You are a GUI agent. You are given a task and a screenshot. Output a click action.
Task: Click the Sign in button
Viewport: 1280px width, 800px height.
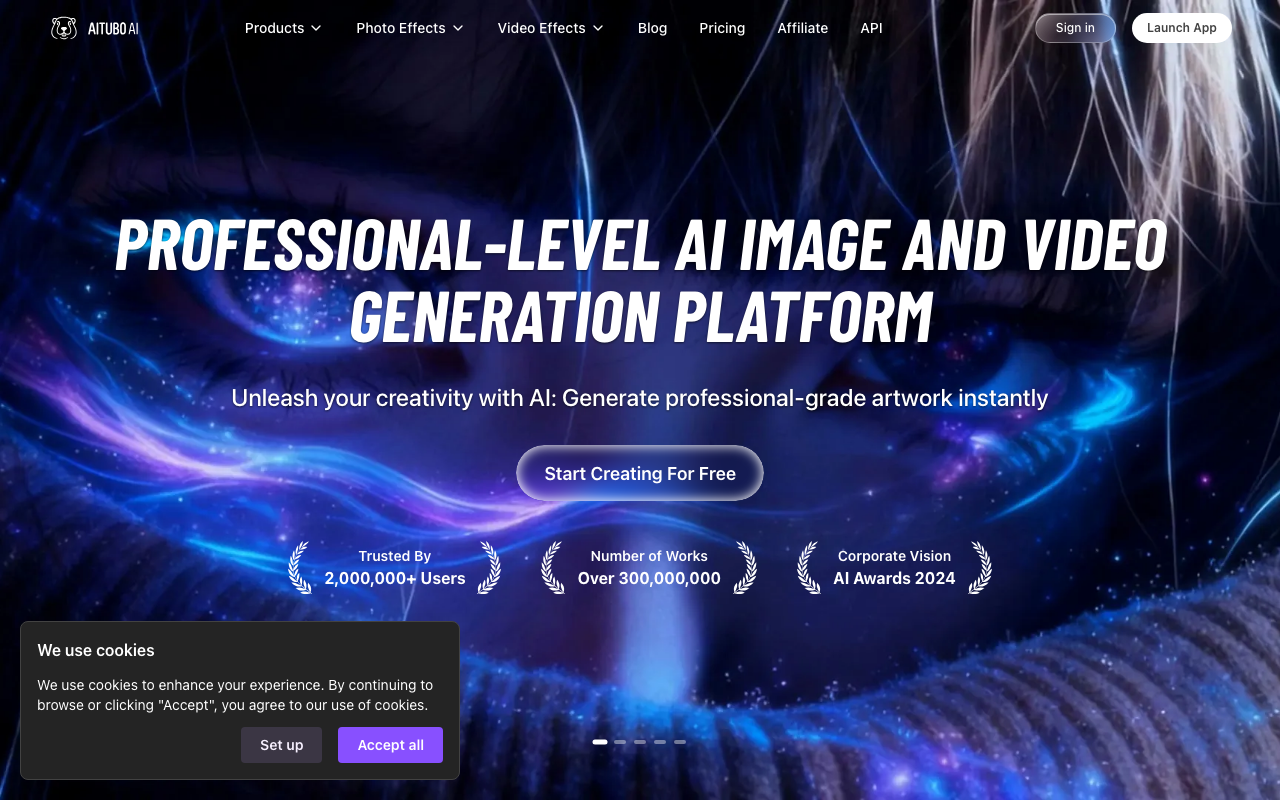[1075, 28]
